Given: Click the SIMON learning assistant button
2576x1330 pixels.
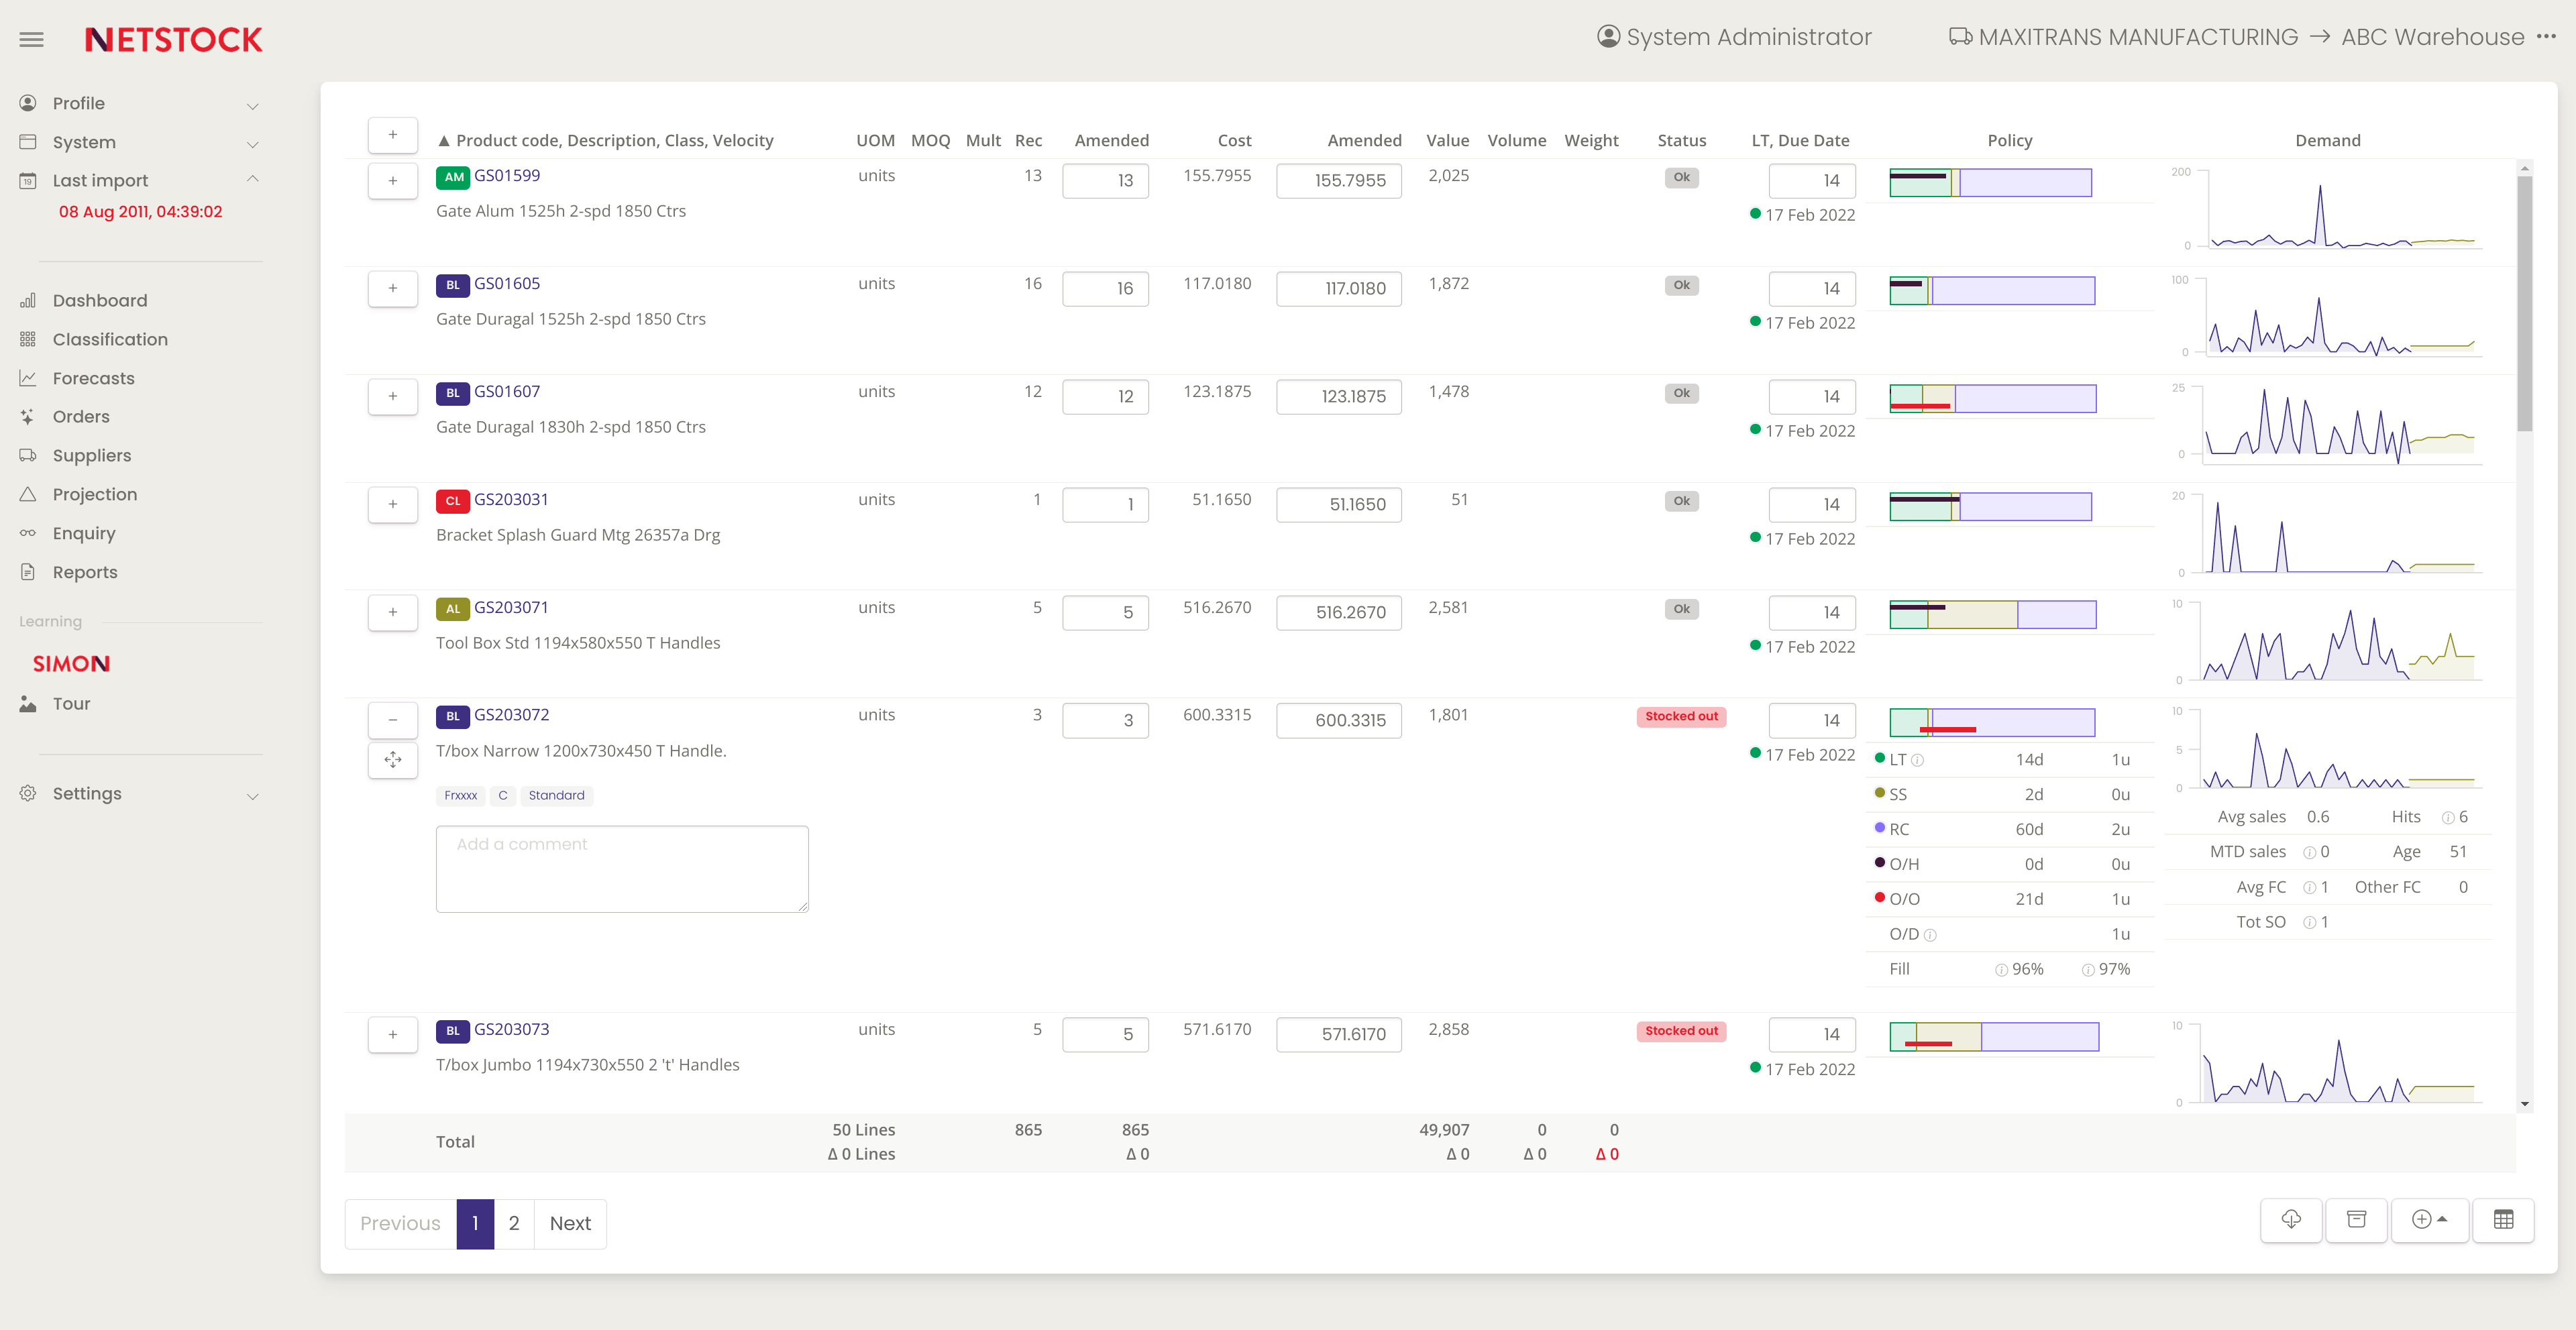Looking at the screenshot, I should 71,663.
